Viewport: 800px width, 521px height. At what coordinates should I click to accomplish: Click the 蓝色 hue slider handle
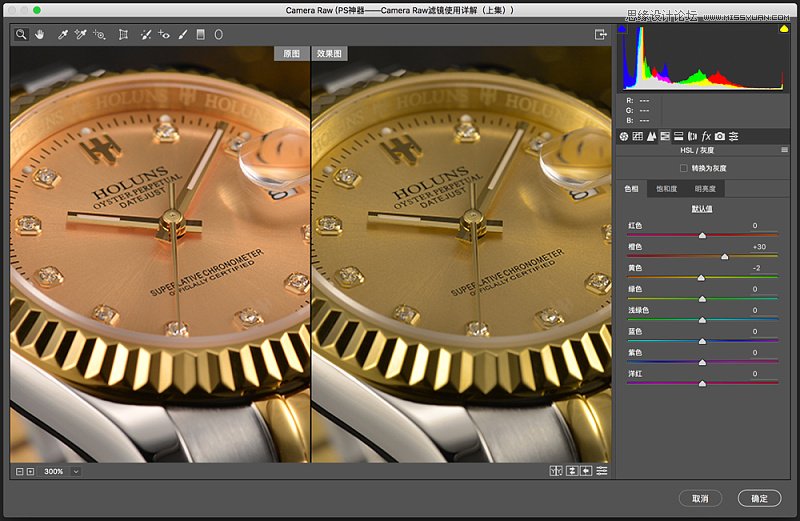(x=702, y=341)
